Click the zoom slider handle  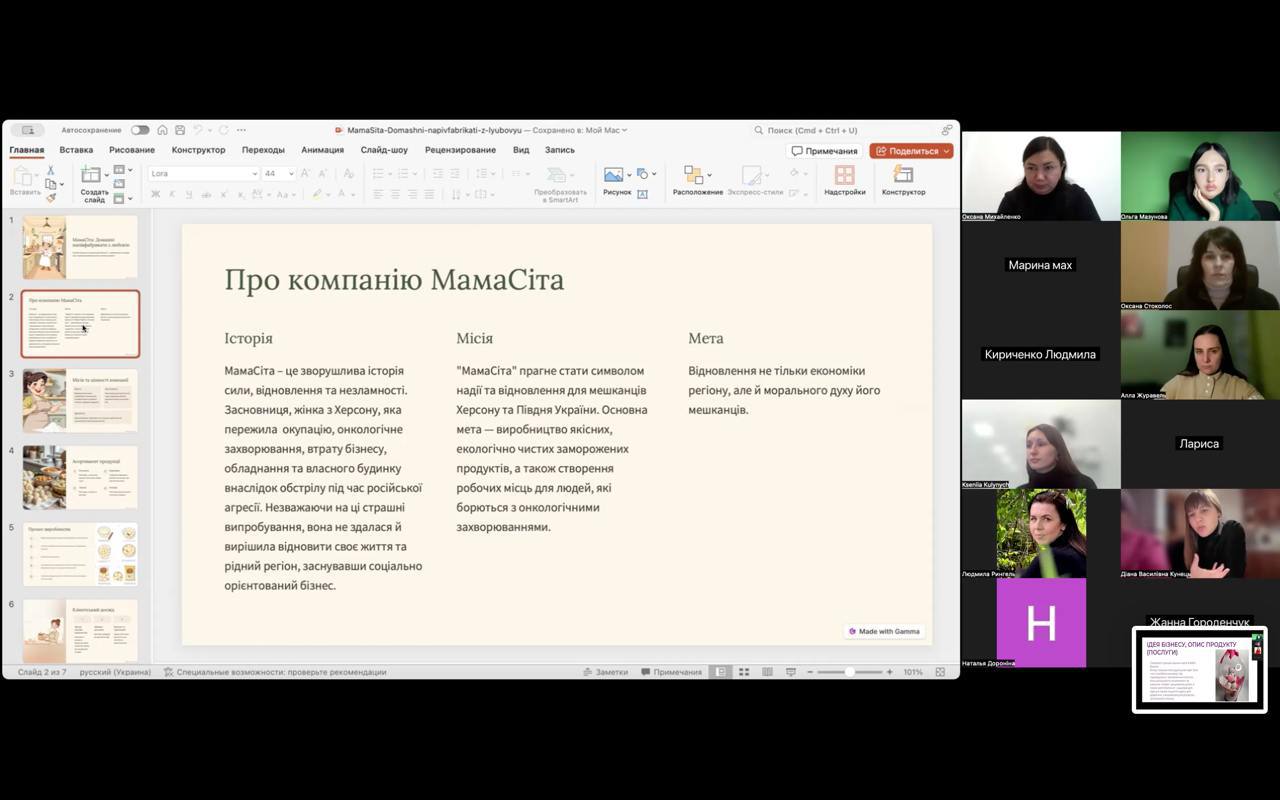[x=849, y=672]
